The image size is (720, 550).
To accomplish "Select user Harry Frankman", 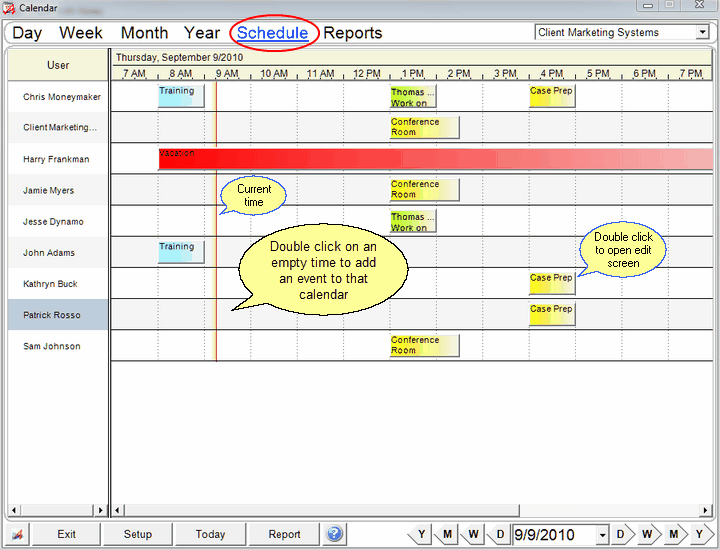I will (56, 159).
